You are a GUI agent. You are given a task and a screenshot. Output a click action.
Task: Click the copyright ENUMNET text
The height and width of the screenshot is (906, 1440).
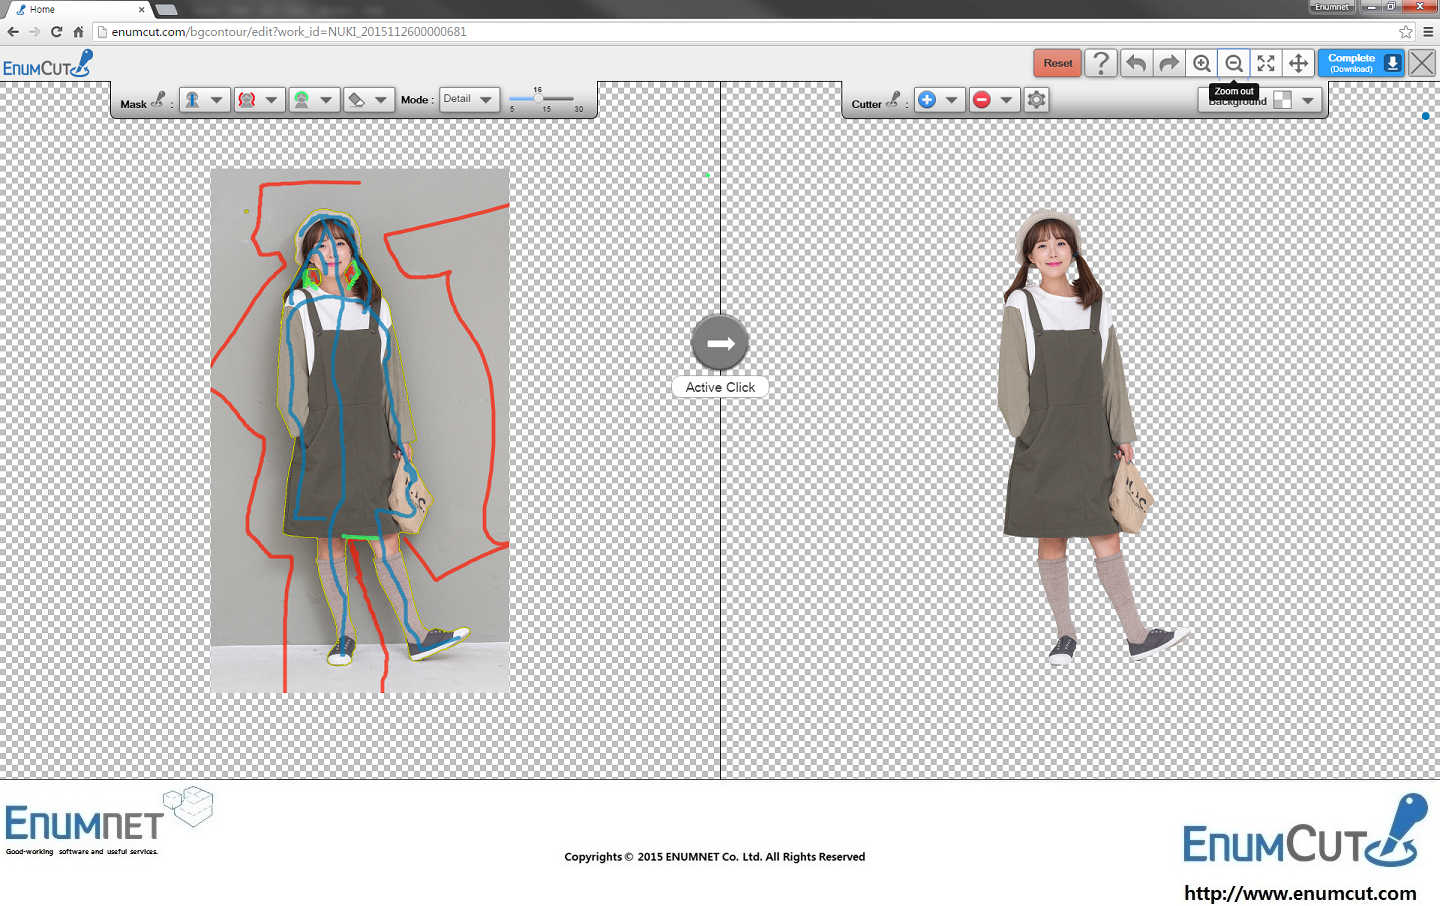tap(715, 857)
